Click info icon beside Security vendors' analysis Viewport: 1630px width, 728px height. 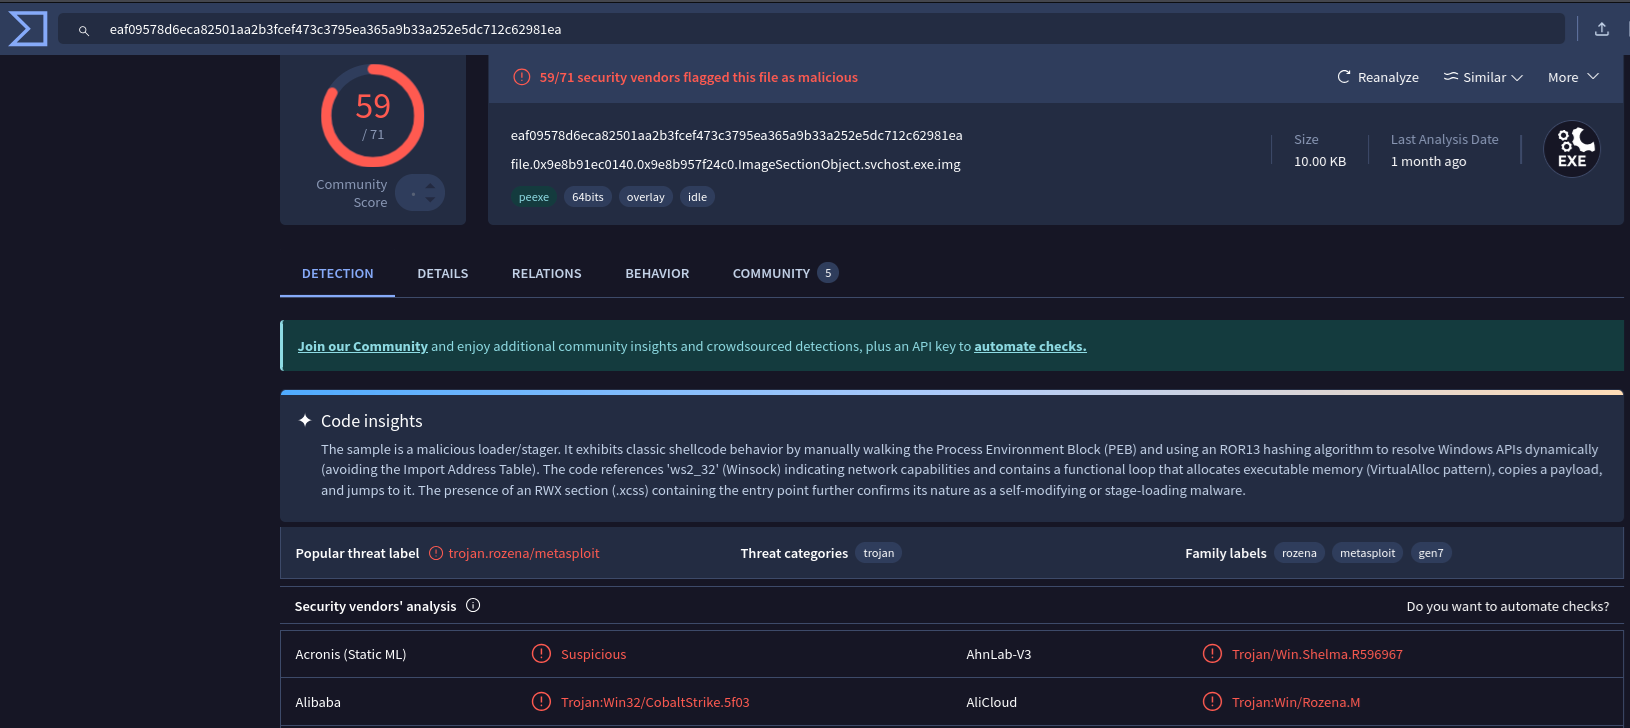(x=473, y=605)
